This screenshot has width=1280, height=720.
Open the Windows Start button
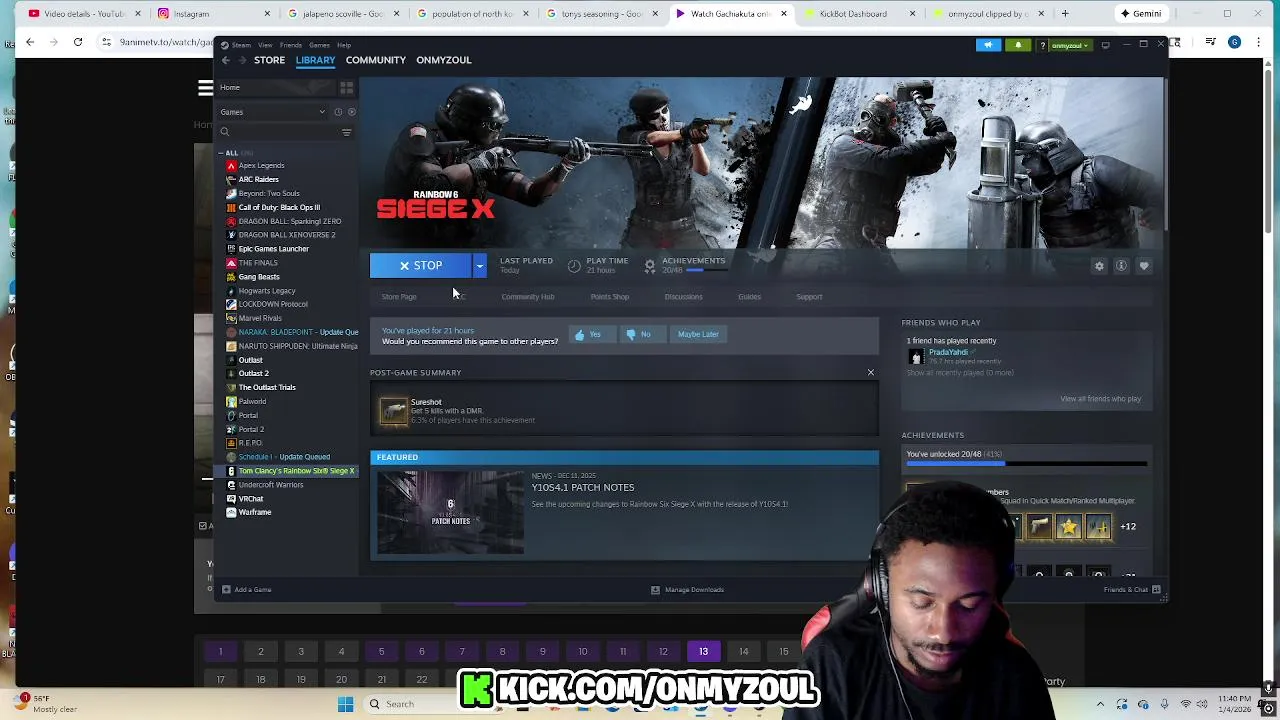tap(345, 704)
